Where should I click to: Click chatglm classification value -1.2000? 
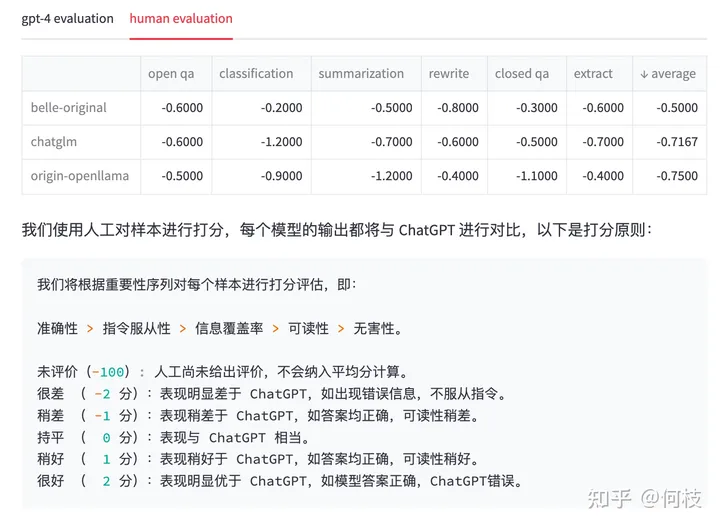(x=281, y=142)
